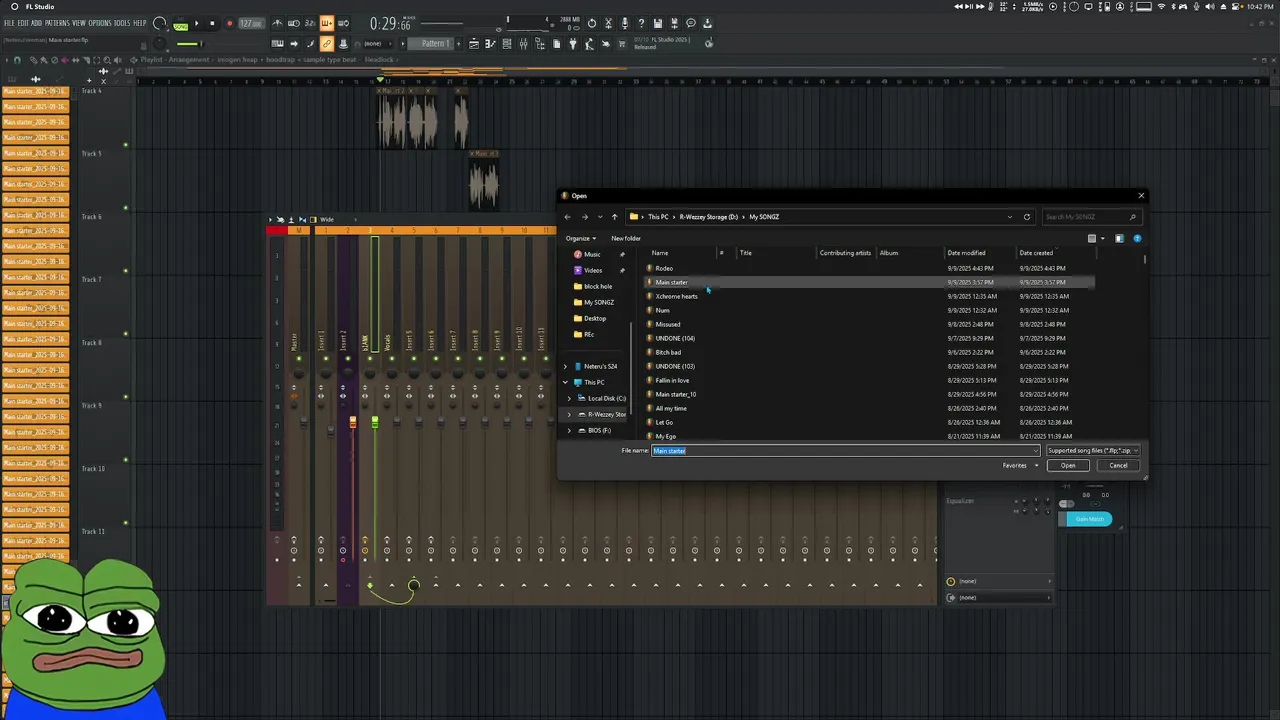The height and width of the screenshot is (720, 1280).
Task: Open the Browser view icon
Action: [x=540, y=43]
